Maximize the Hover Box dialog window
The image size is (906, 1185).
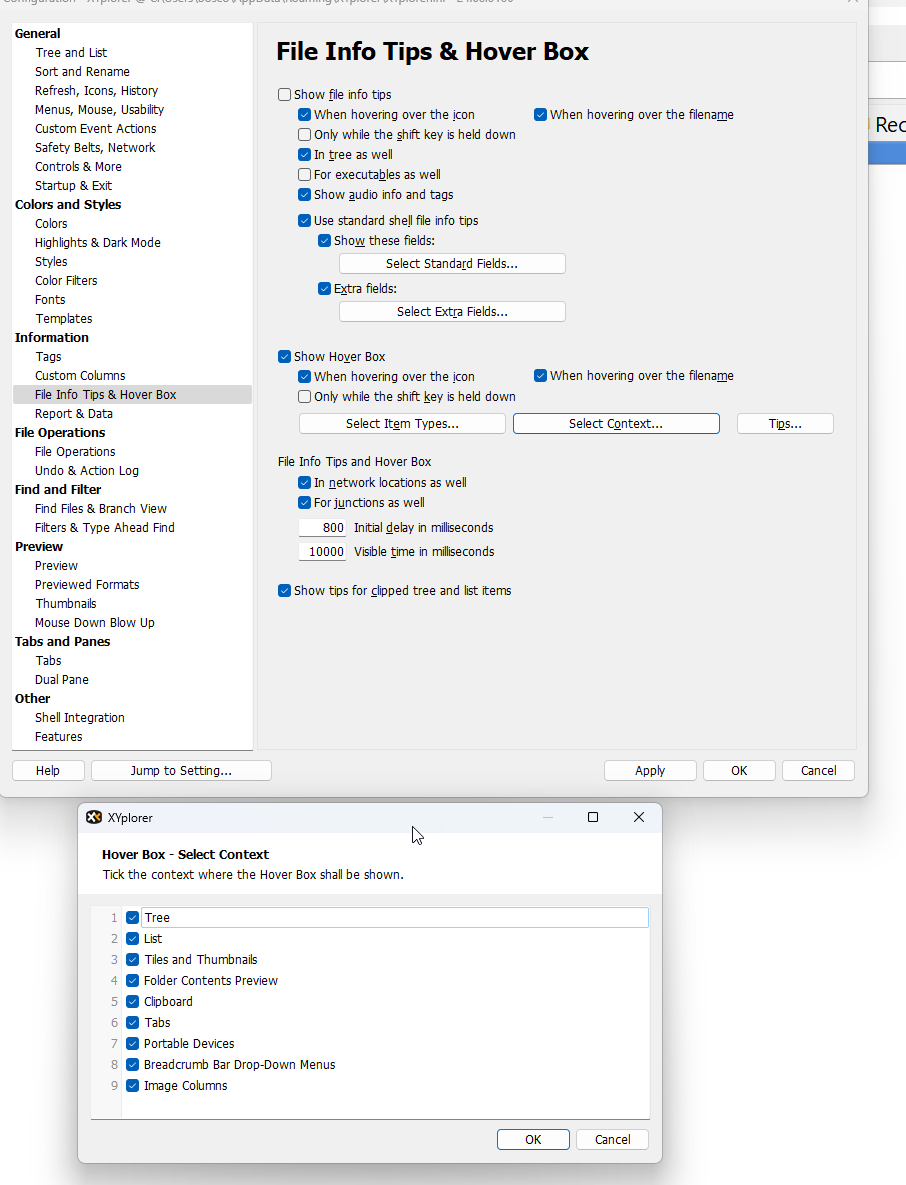593,817
